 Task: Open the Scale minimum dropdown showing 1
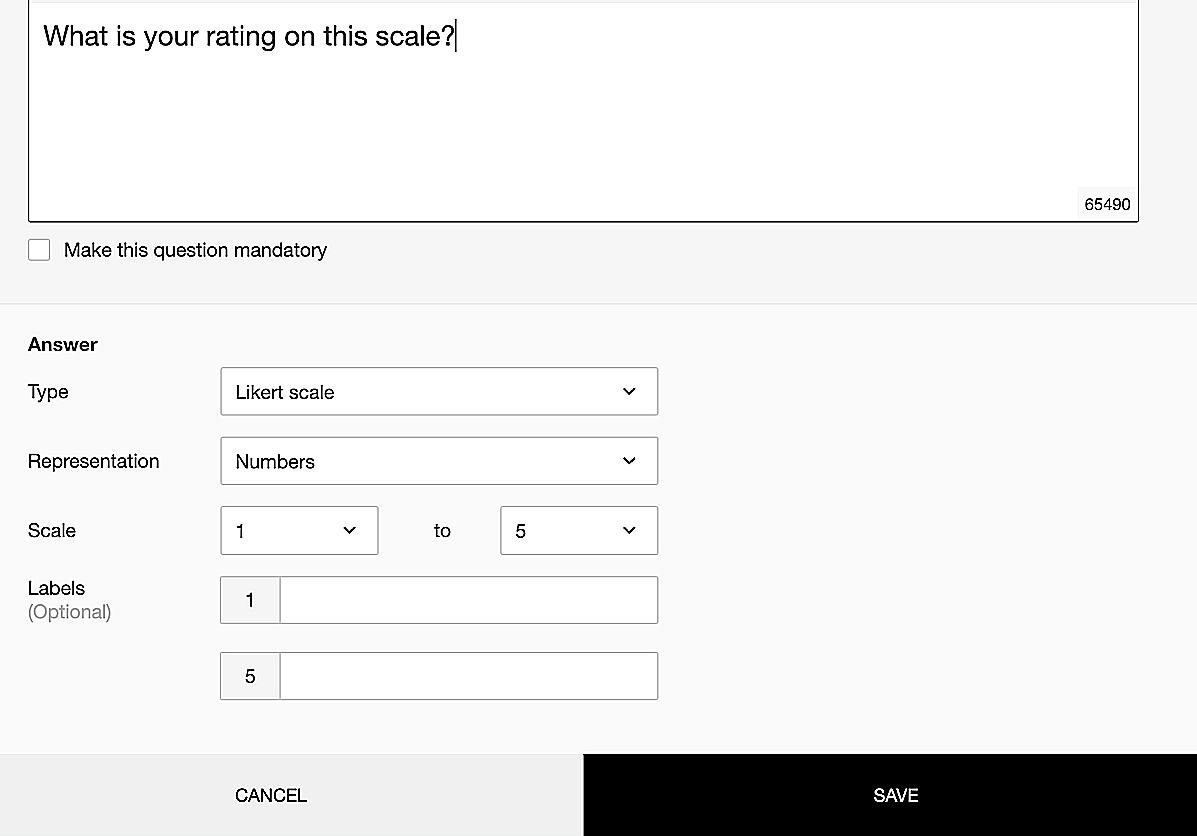298,531
